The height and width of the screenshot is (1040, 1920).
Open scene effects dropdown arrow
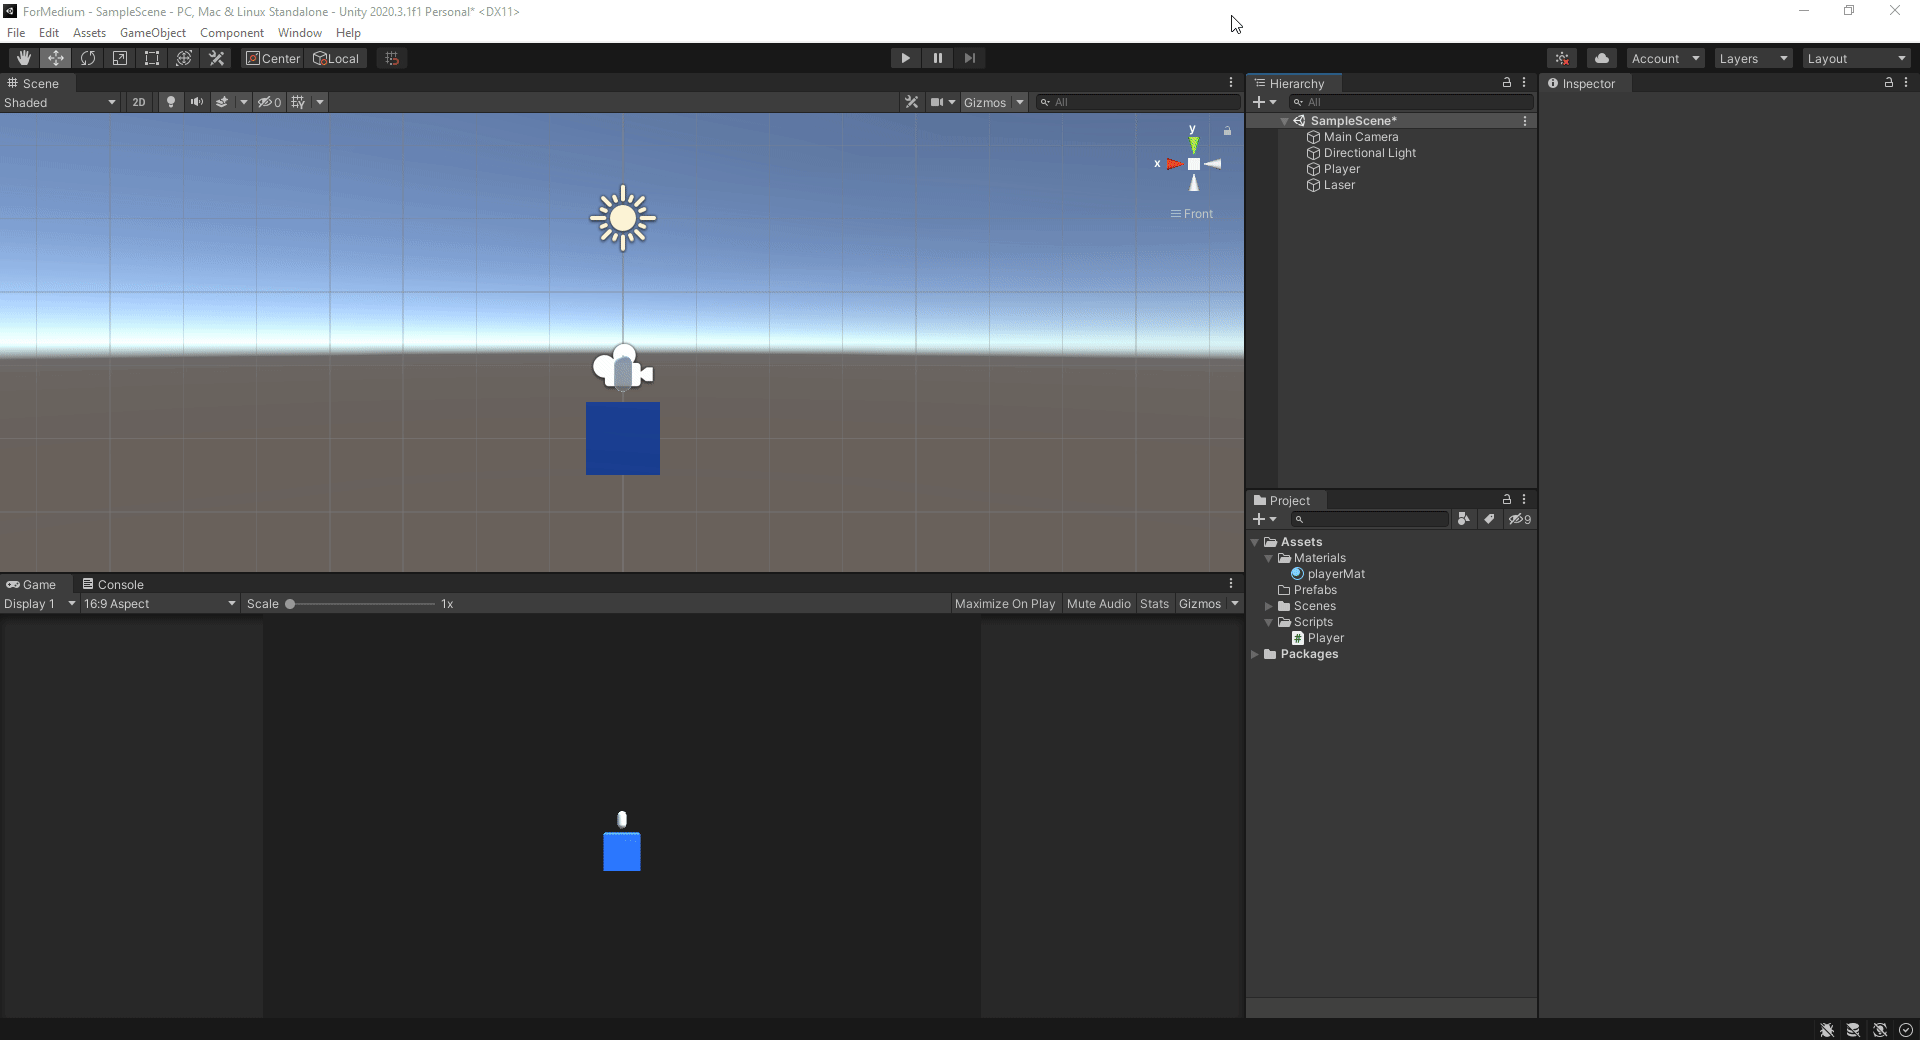244,102
